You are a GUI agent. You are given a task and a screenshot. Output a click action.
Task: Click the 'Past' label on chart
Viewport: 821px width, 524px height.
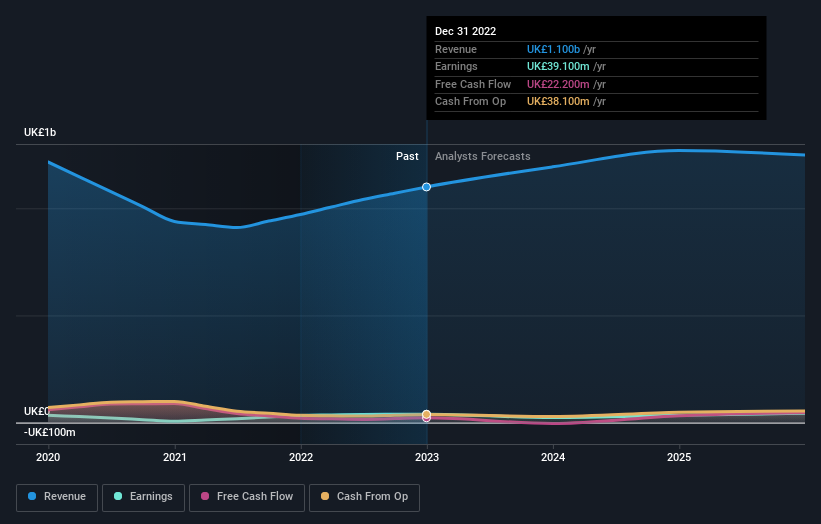pos(407,156)
